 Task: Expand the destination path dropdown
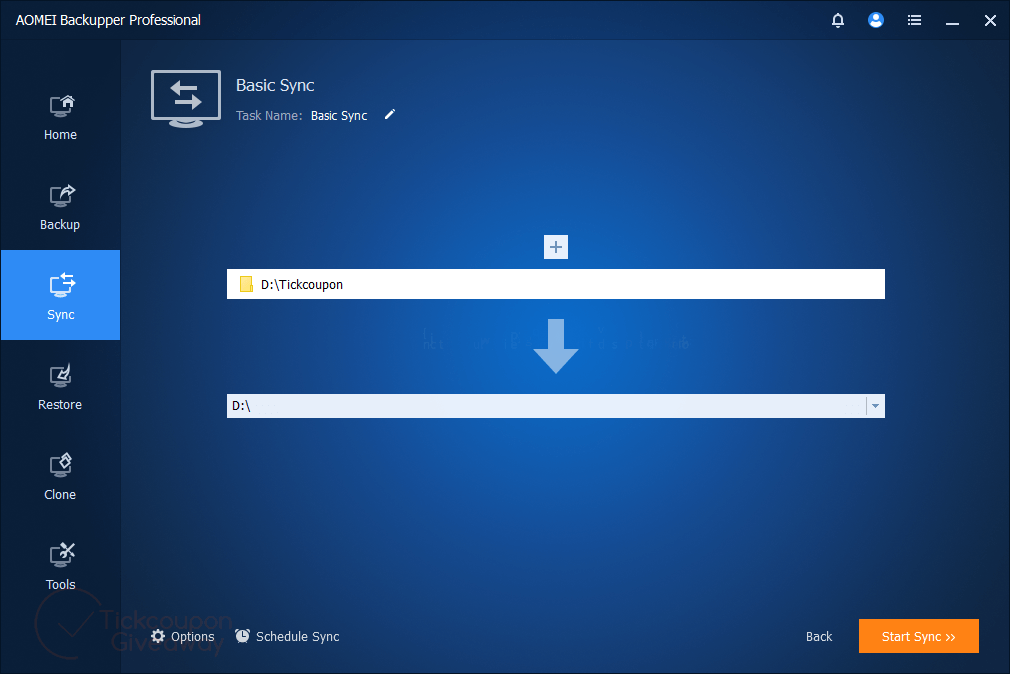876,405
